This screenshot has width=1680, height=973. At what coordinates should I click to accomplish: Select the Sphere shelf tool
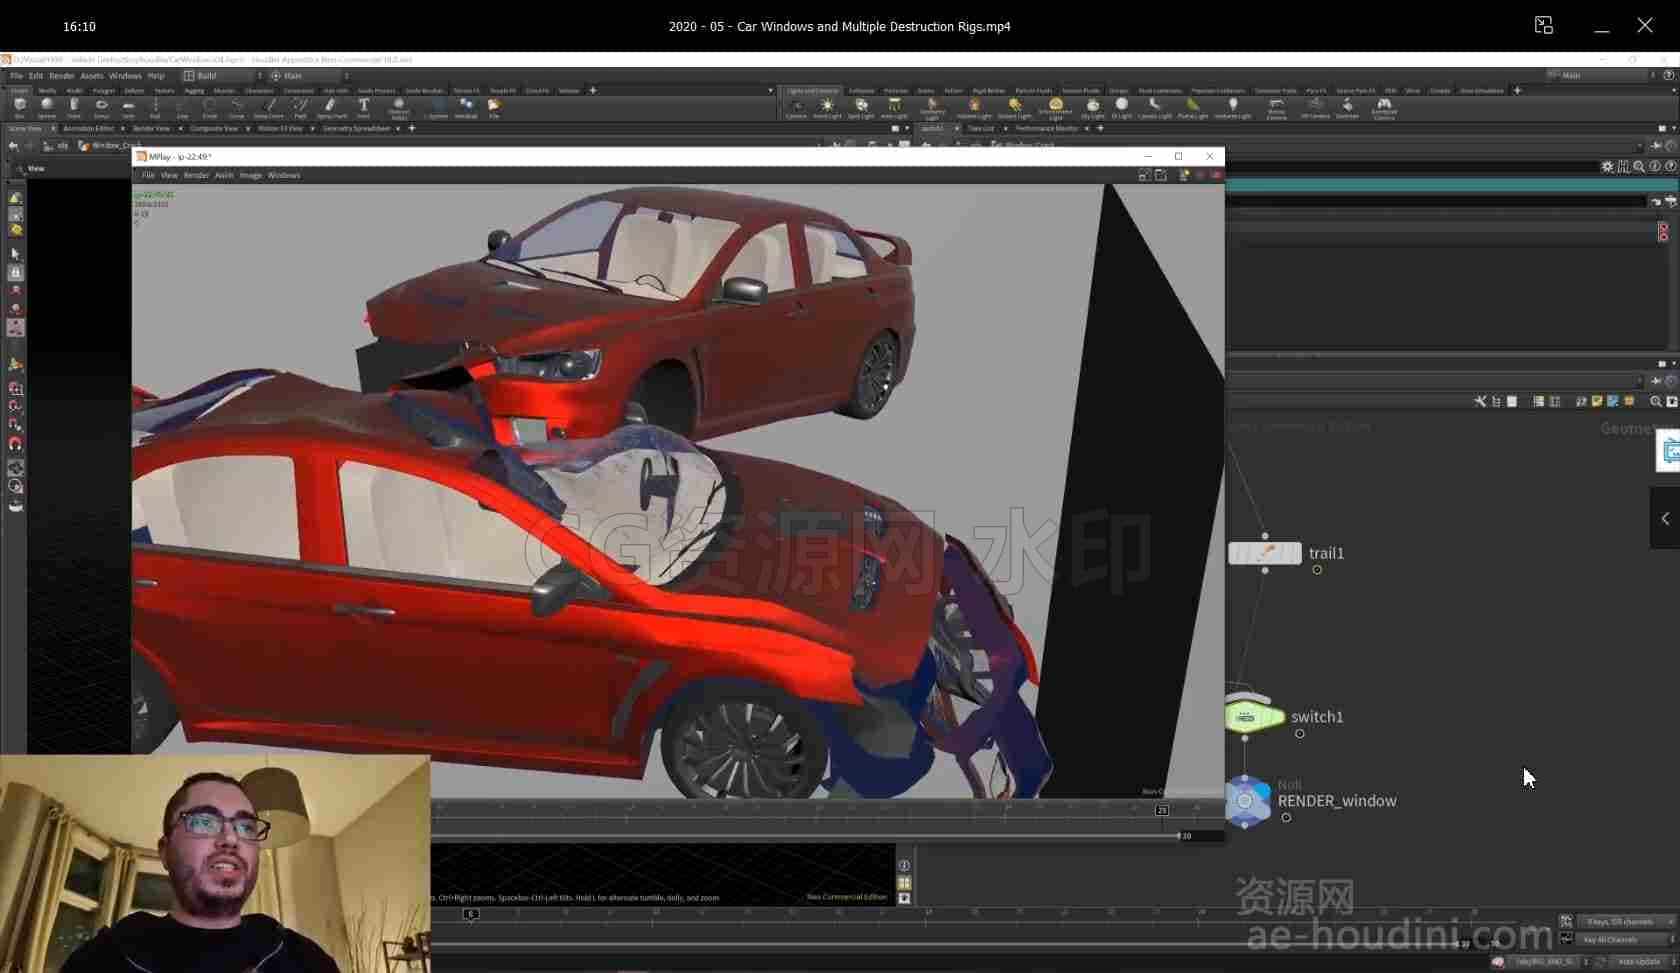46,107
